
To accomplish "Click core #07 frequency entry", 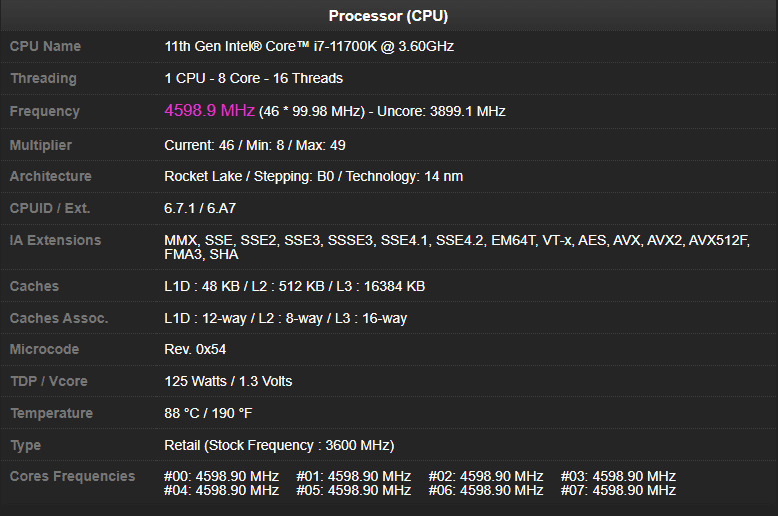I will coord(618,491).
